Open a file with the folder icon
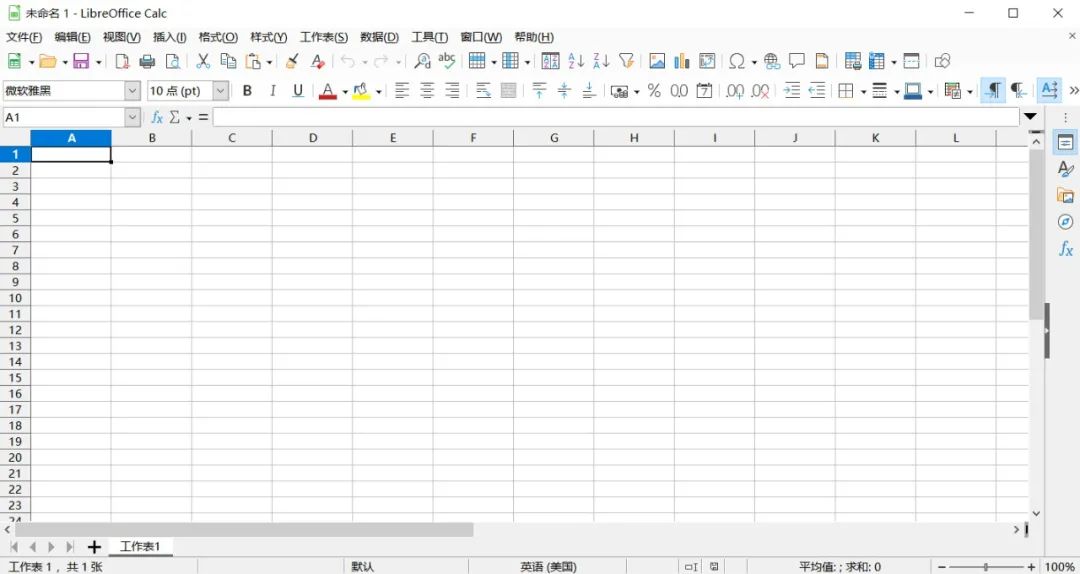Screen dimensions: 1080x574 48,61
